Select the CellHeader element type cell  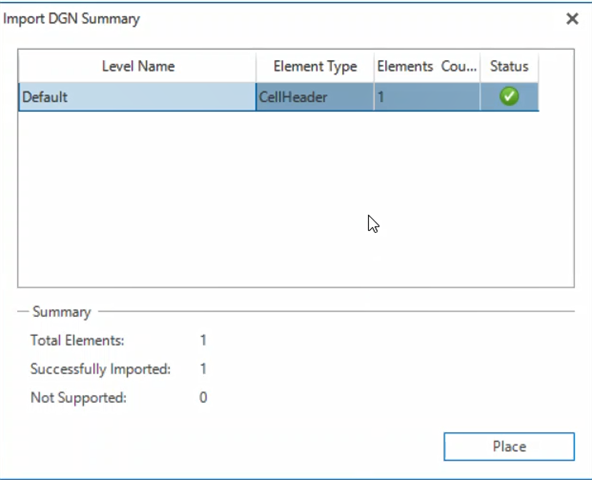click(x=315, y=97)
